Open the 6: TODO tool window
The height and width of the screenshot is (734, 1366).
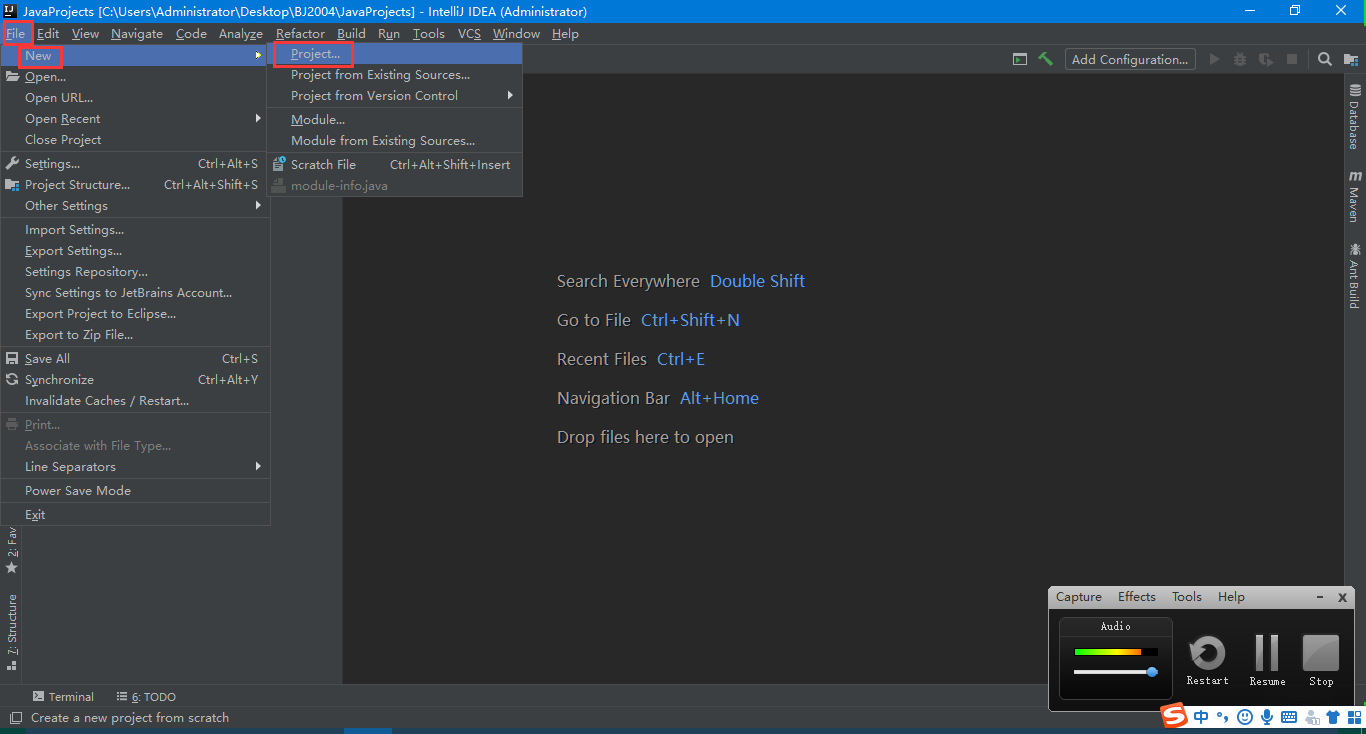click(x=146, y=696)
